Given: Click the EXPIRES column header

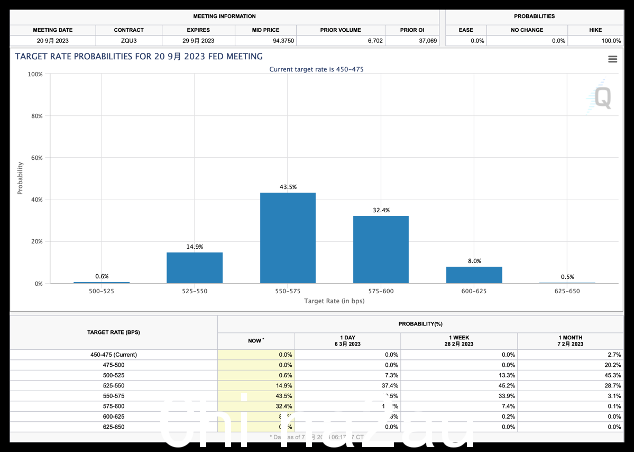Looking at the screenshot, I should click(198, 30).
